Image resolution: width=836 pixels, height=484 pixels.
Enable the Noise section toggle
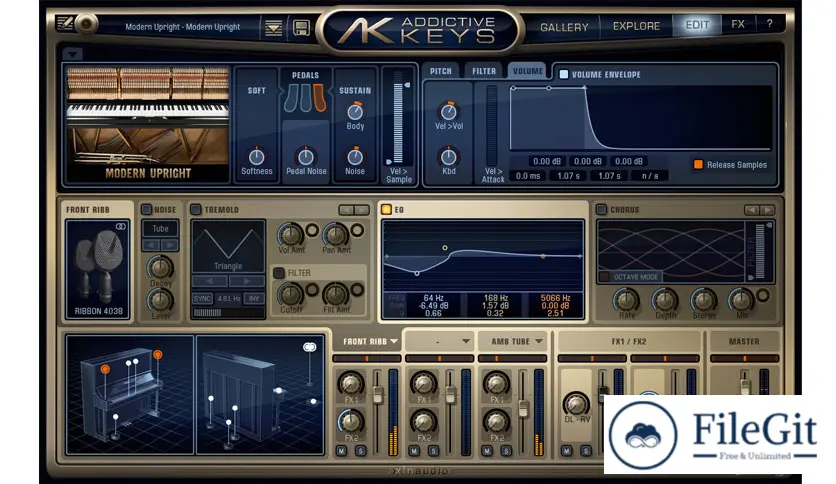(146, 209)
